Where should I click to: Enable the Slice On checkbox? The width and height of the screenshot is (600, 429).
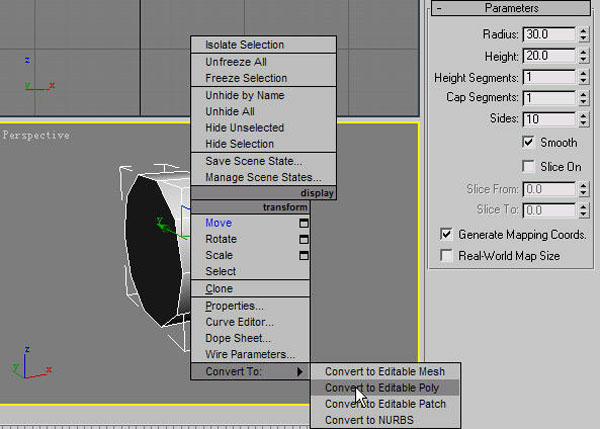529,166
